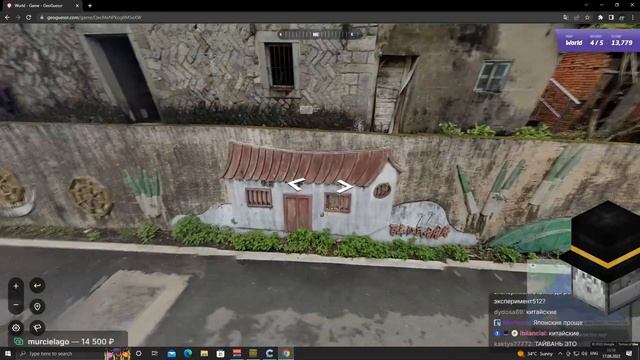The image size is (640, 360).
Task: Zoom out with the minus button
Action: tap(16, 305)
